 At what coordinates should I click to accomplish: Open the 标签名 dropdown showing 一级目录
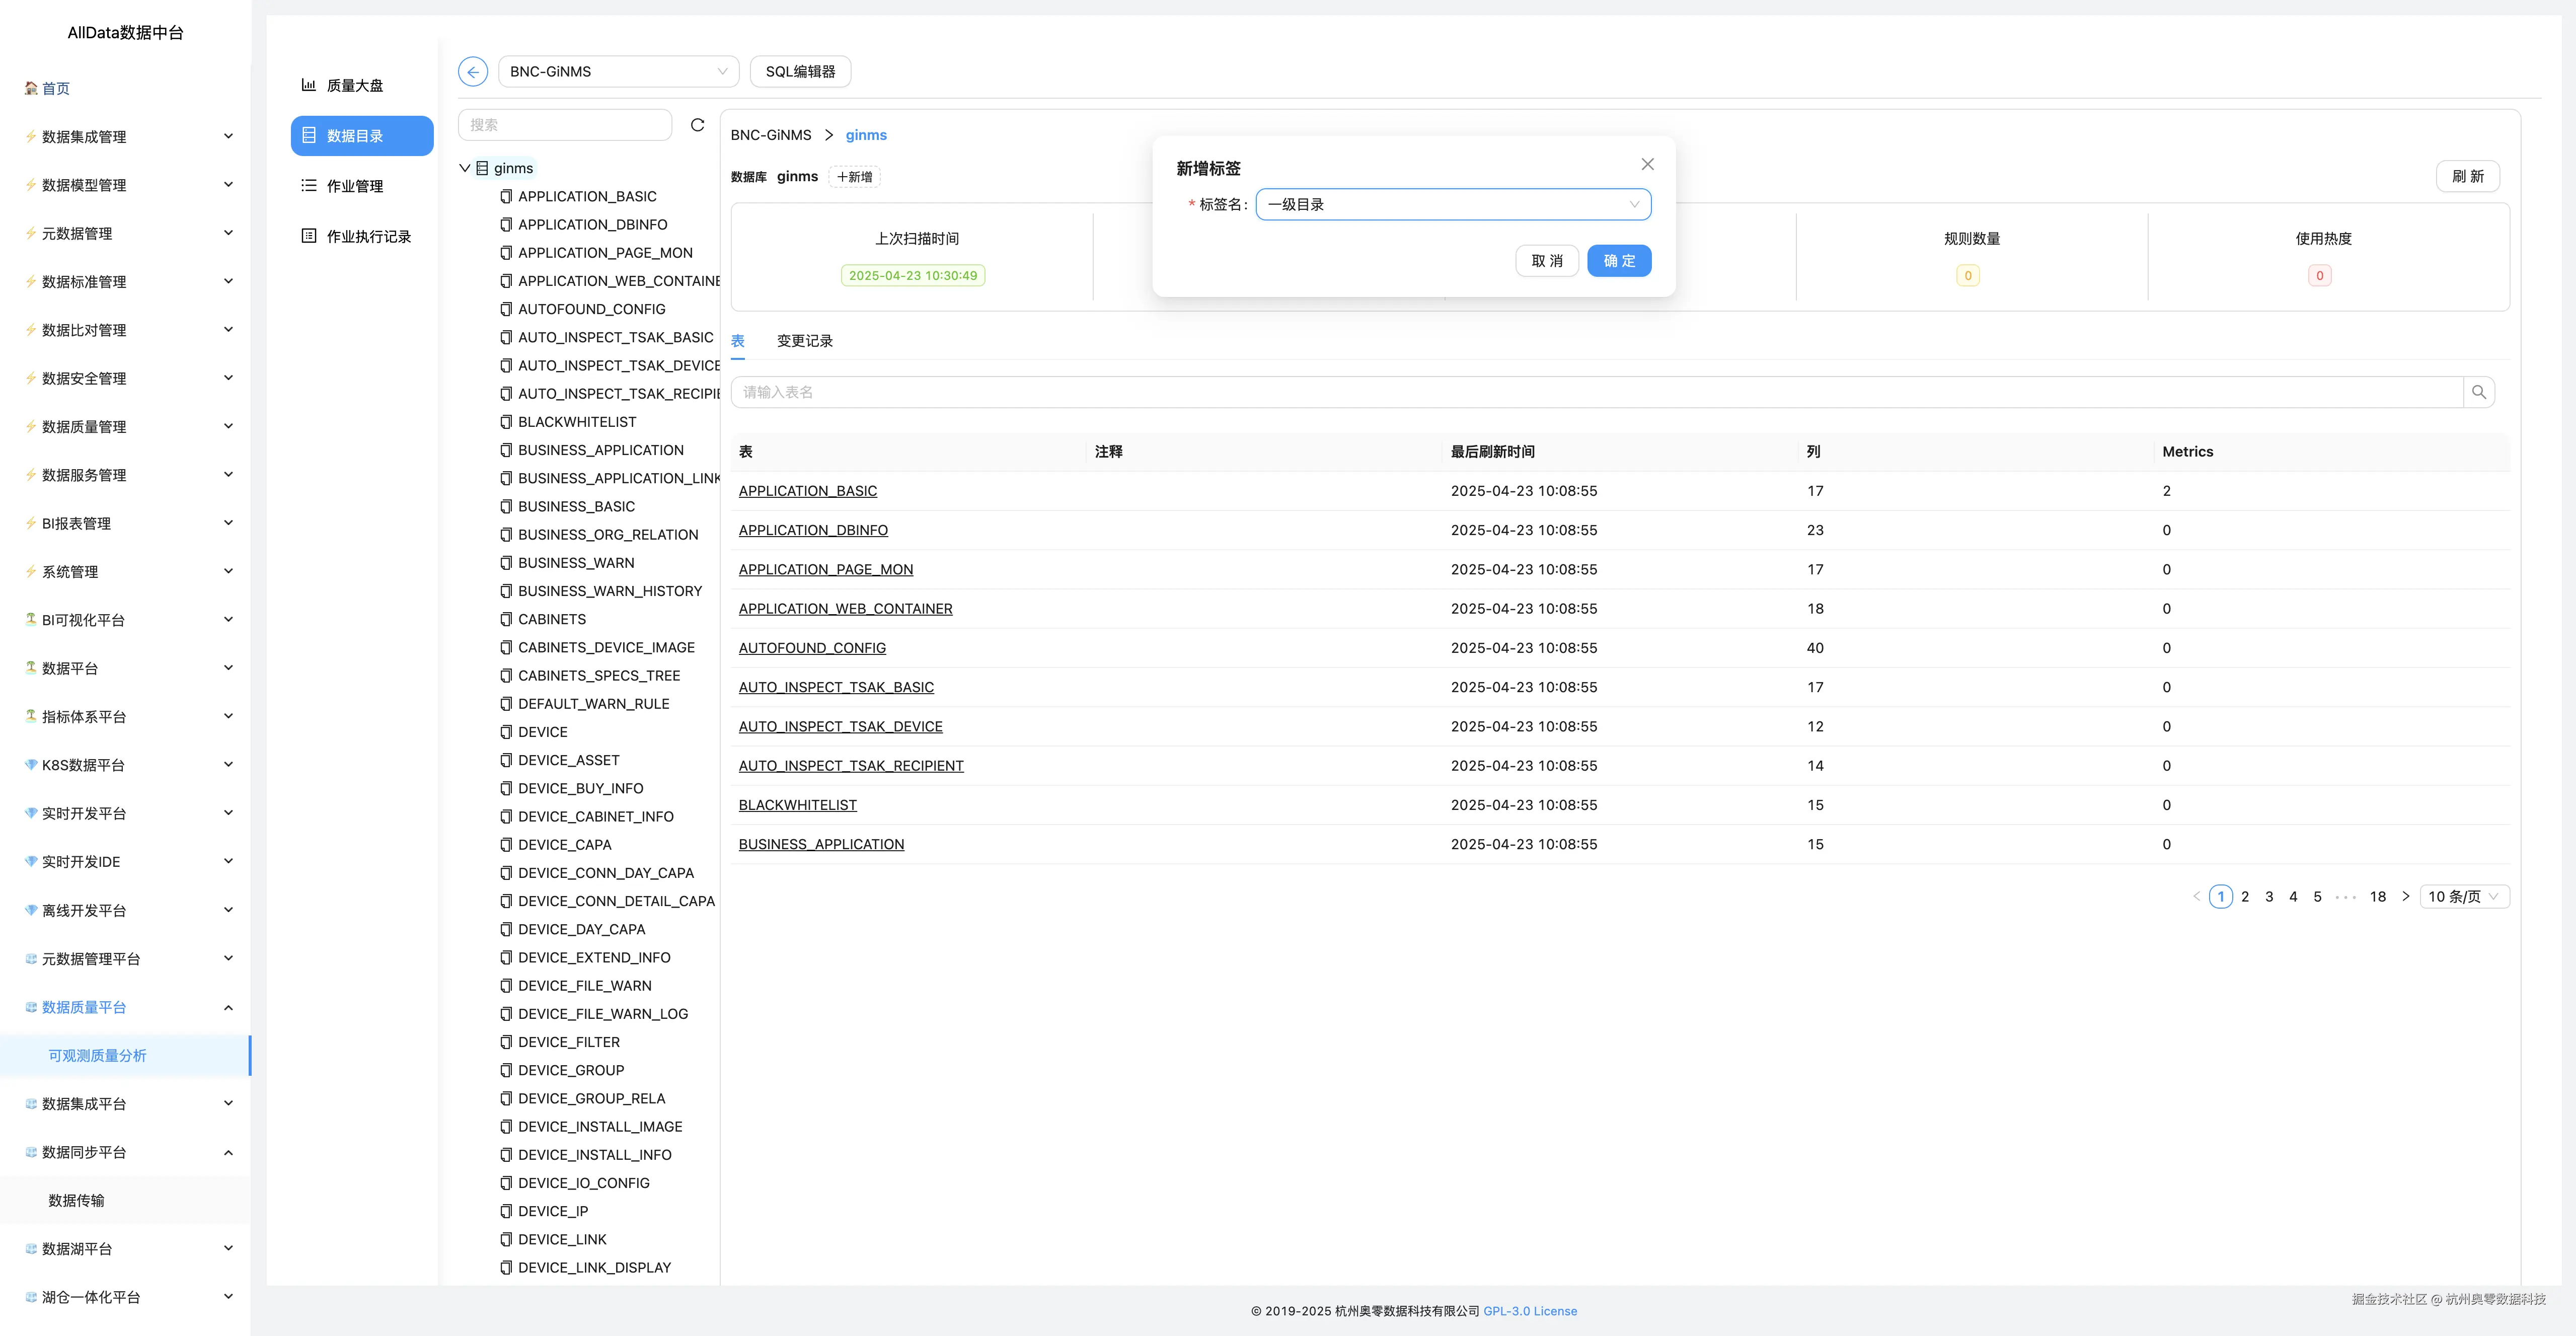coord(1452,205)
